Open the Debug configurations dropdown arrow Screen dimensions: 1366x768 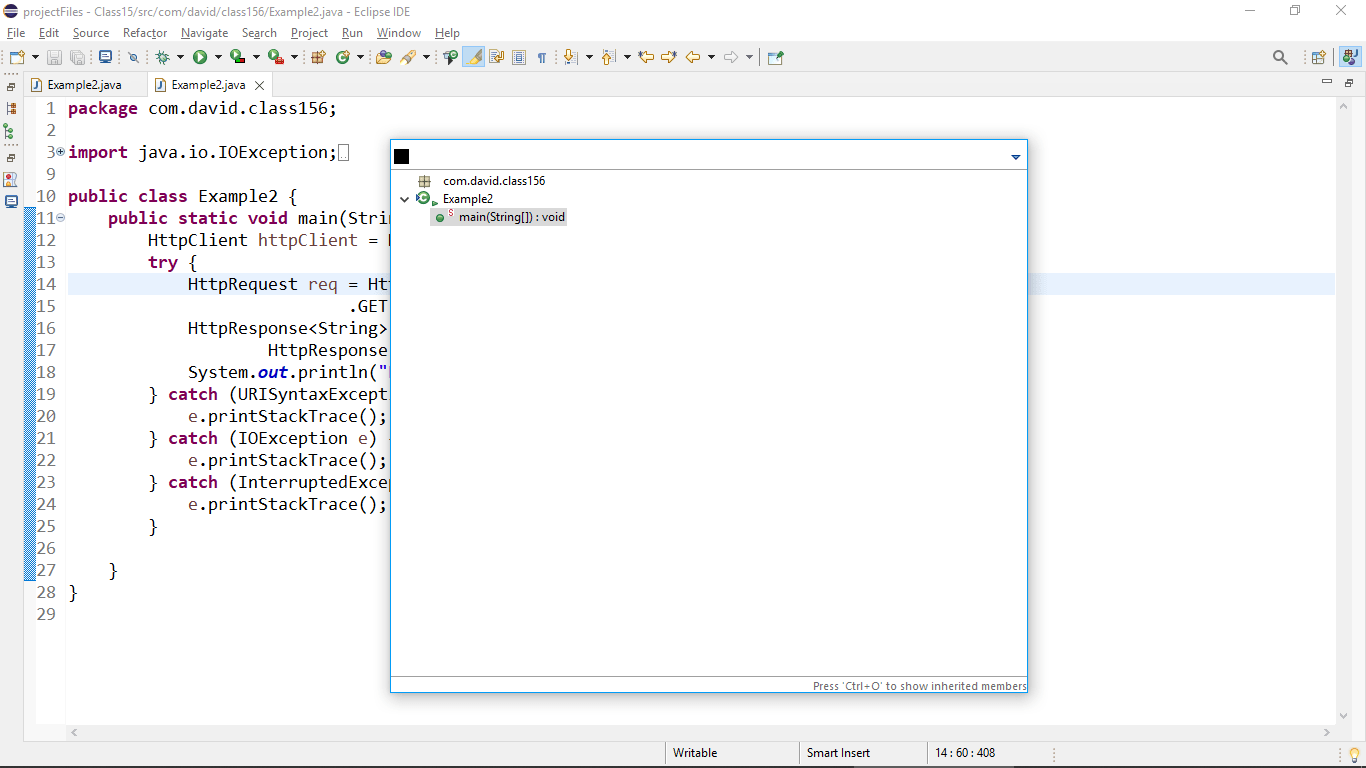[180, 57]
